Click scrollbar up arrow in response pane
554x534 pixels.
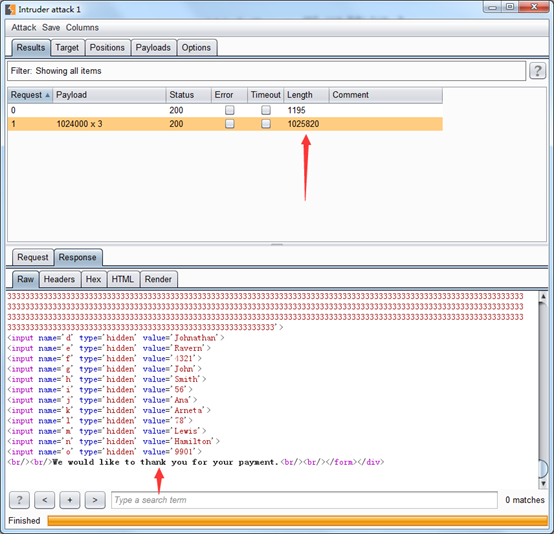pos(543,297)
